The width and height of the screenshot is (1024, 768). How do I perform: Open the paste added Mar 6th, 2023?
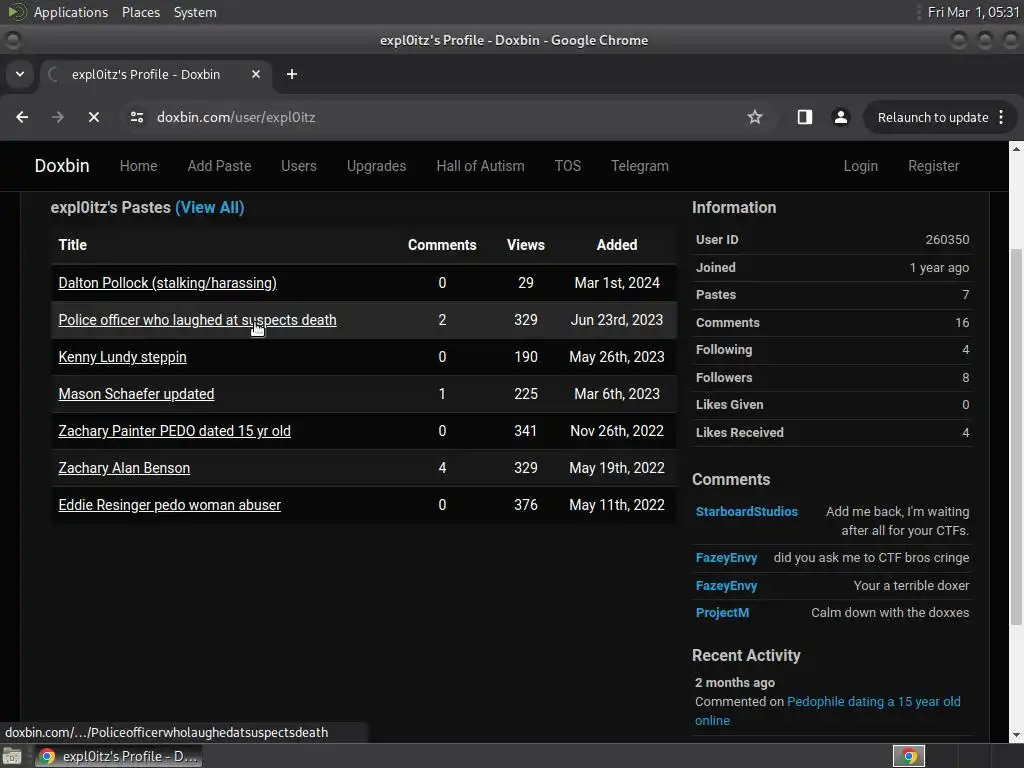click(x=136, y=394)
